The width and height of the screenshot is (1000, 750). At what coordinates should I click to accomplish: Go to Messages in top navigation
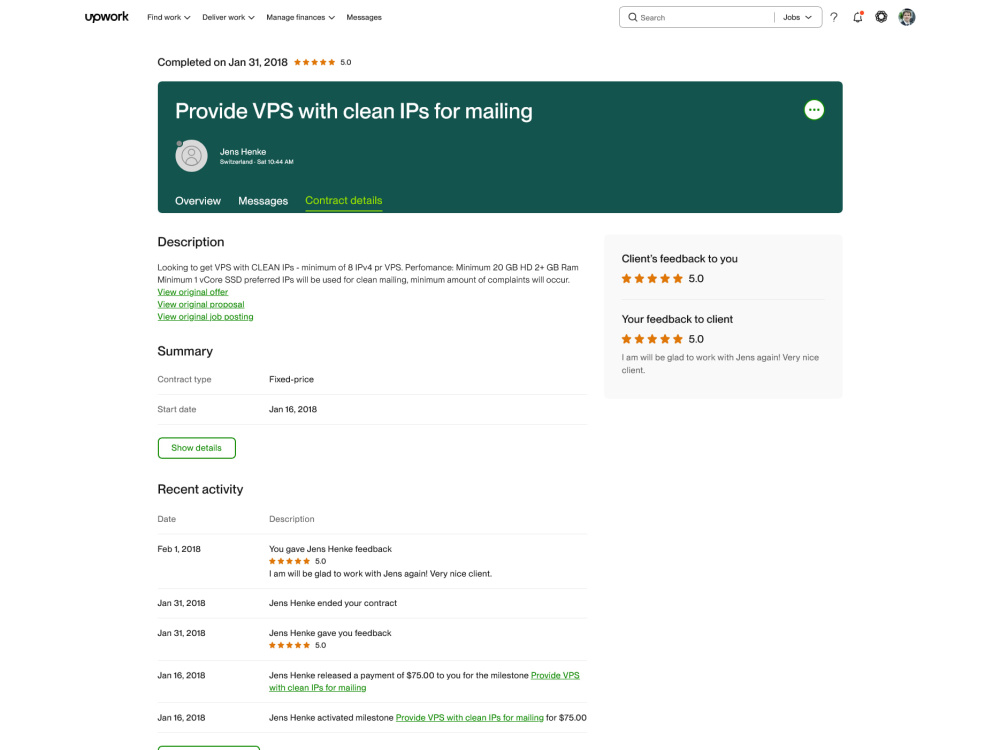[x=364, y=17]
